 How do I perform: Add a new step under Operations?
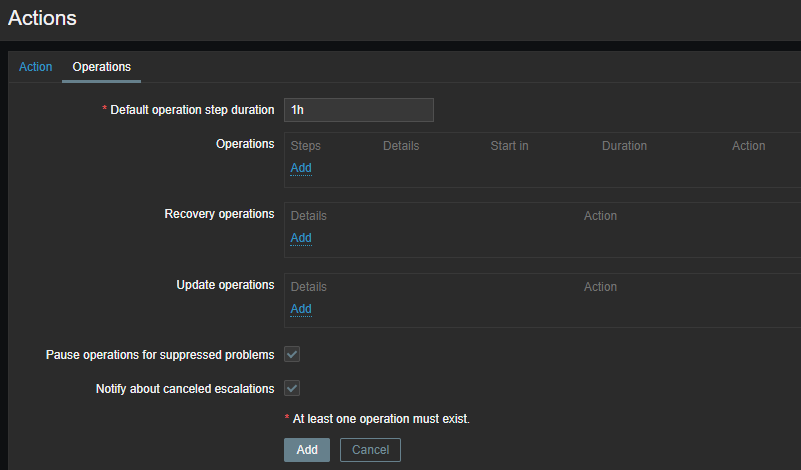pyautogui.click(x=301, y=168)
